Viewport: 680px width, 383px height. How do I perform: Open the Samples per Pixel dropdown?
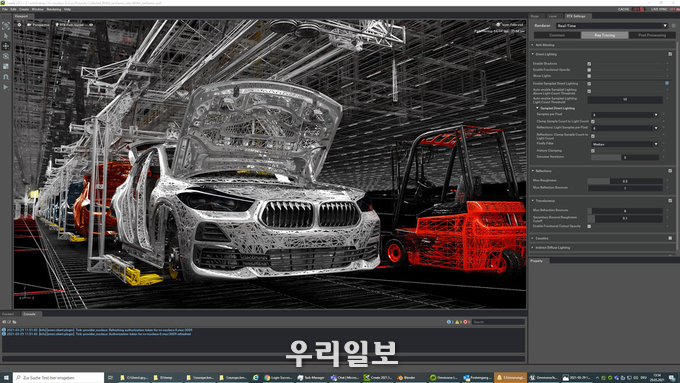pos(625,115)
